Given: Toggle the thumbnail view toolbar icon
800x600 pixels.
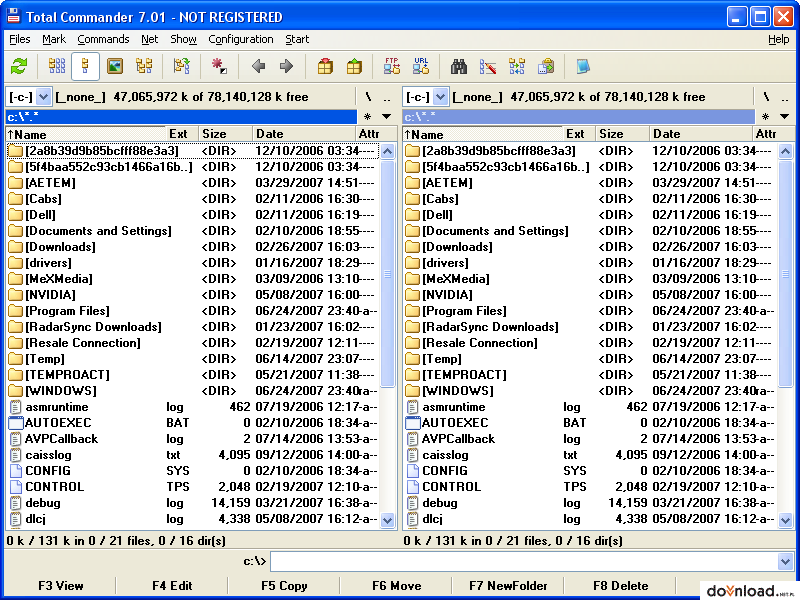Looking at the screenshot, I should click(x=115, y=67).
